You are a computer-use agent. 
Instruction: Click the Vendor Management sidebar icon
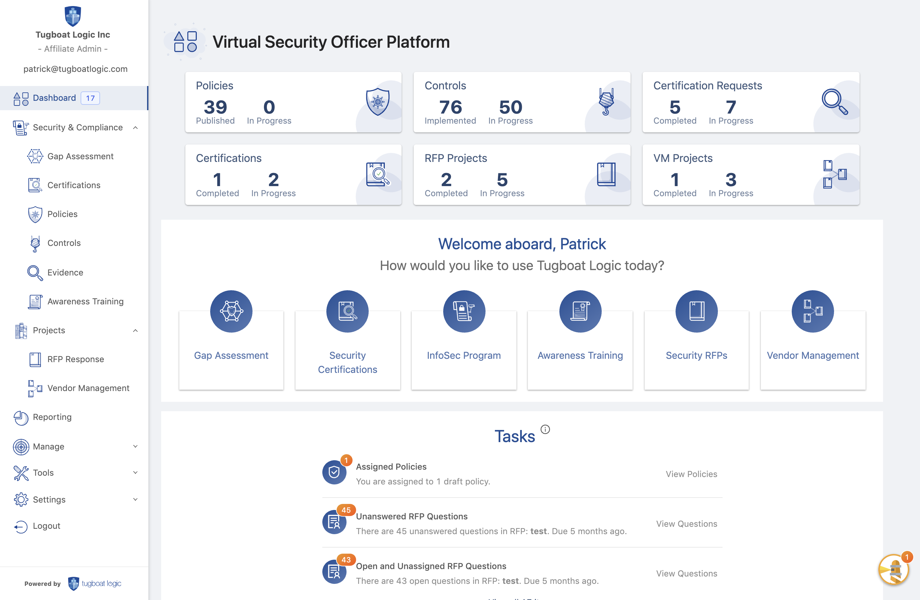point(35,388)
